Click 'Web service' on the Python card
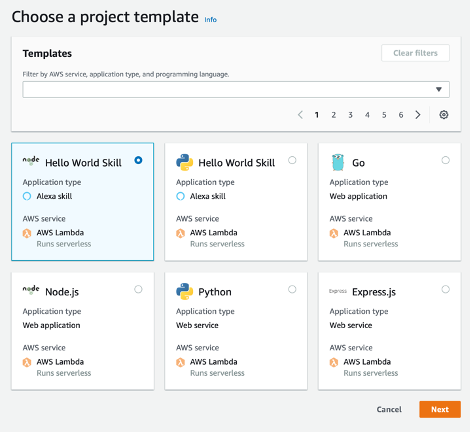 point(197,325)
